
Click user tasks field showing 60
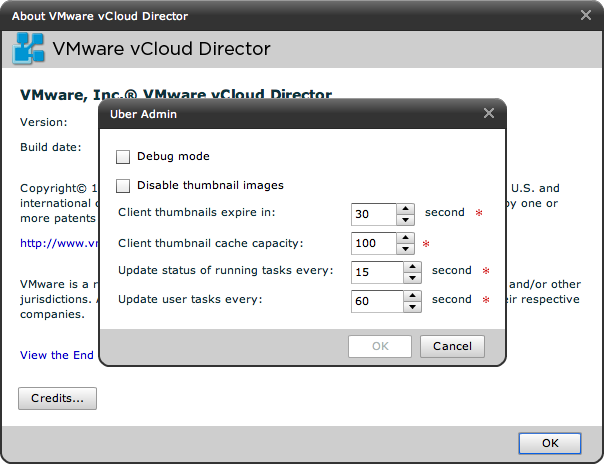(x=377, y=301)
